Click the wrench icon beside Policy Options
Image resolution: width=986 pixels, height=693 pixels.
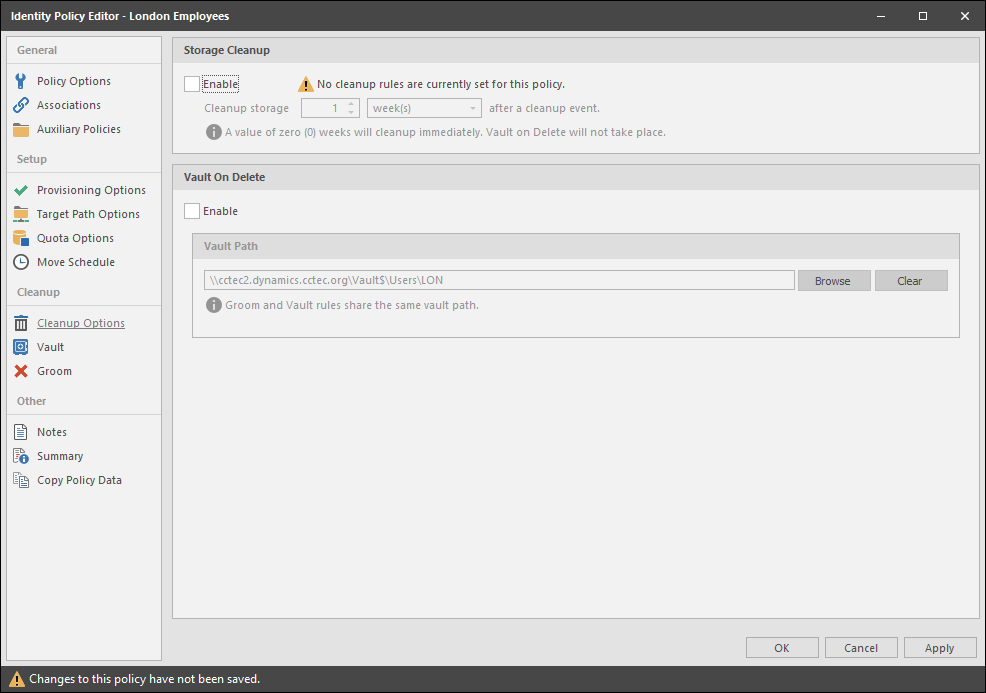pos(21,81)
